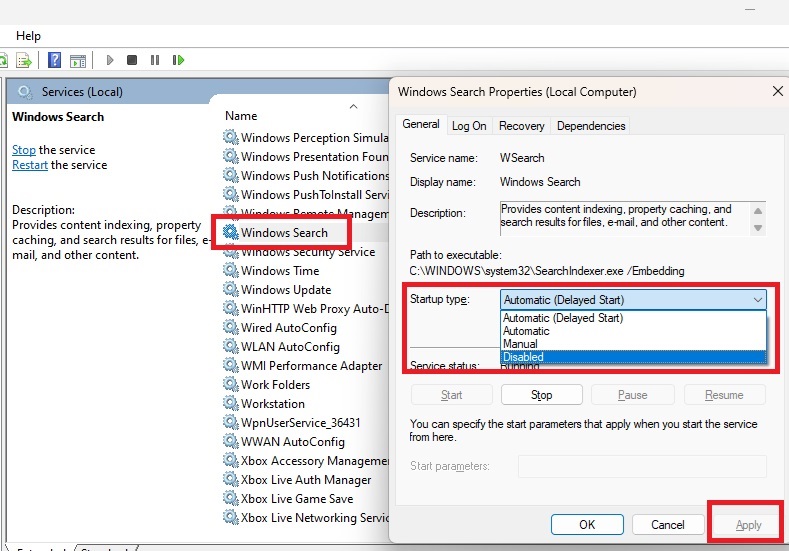Click gear icon beside Work Folders
This screenshot has height=551, width=789.
[x=230, y=384]
